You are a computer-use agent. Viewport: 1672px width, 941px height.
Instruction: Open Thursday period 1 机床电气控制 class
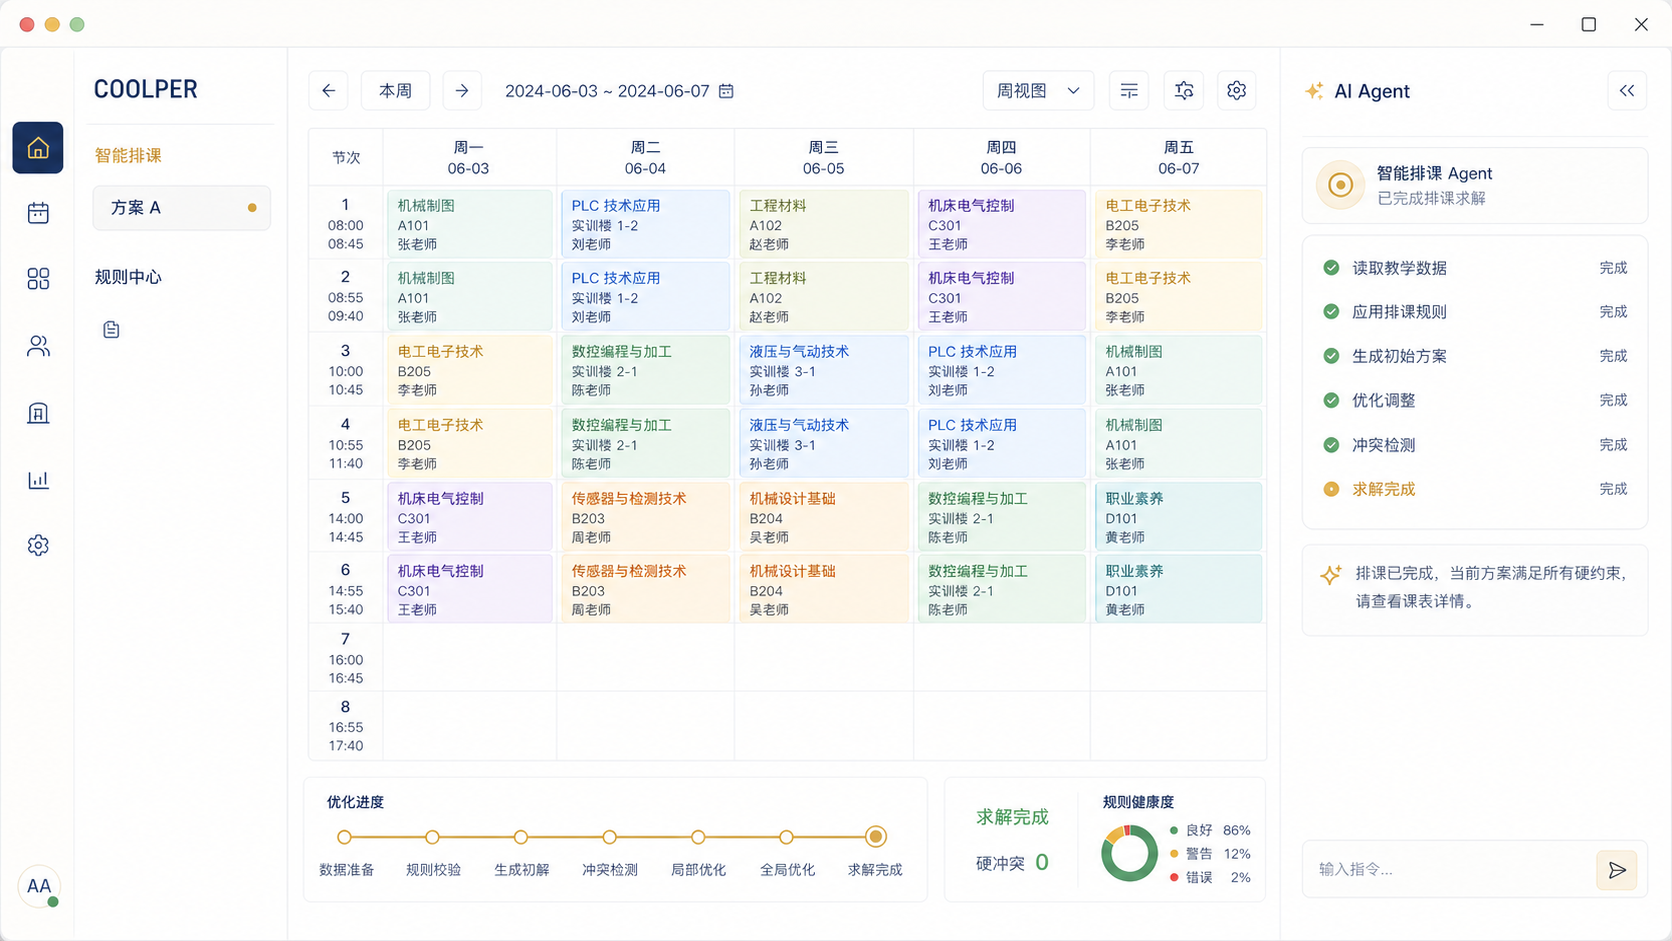pos(1002,224)
